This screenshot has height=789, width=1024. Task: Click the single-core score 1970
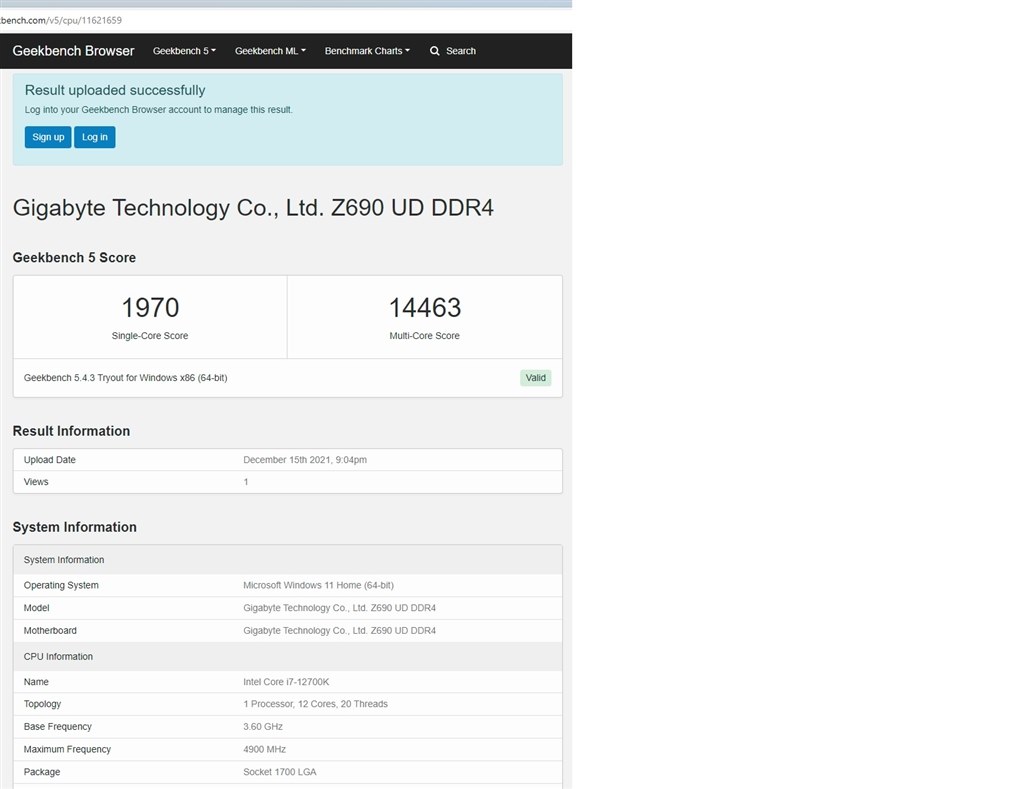[x=150, y=308]
